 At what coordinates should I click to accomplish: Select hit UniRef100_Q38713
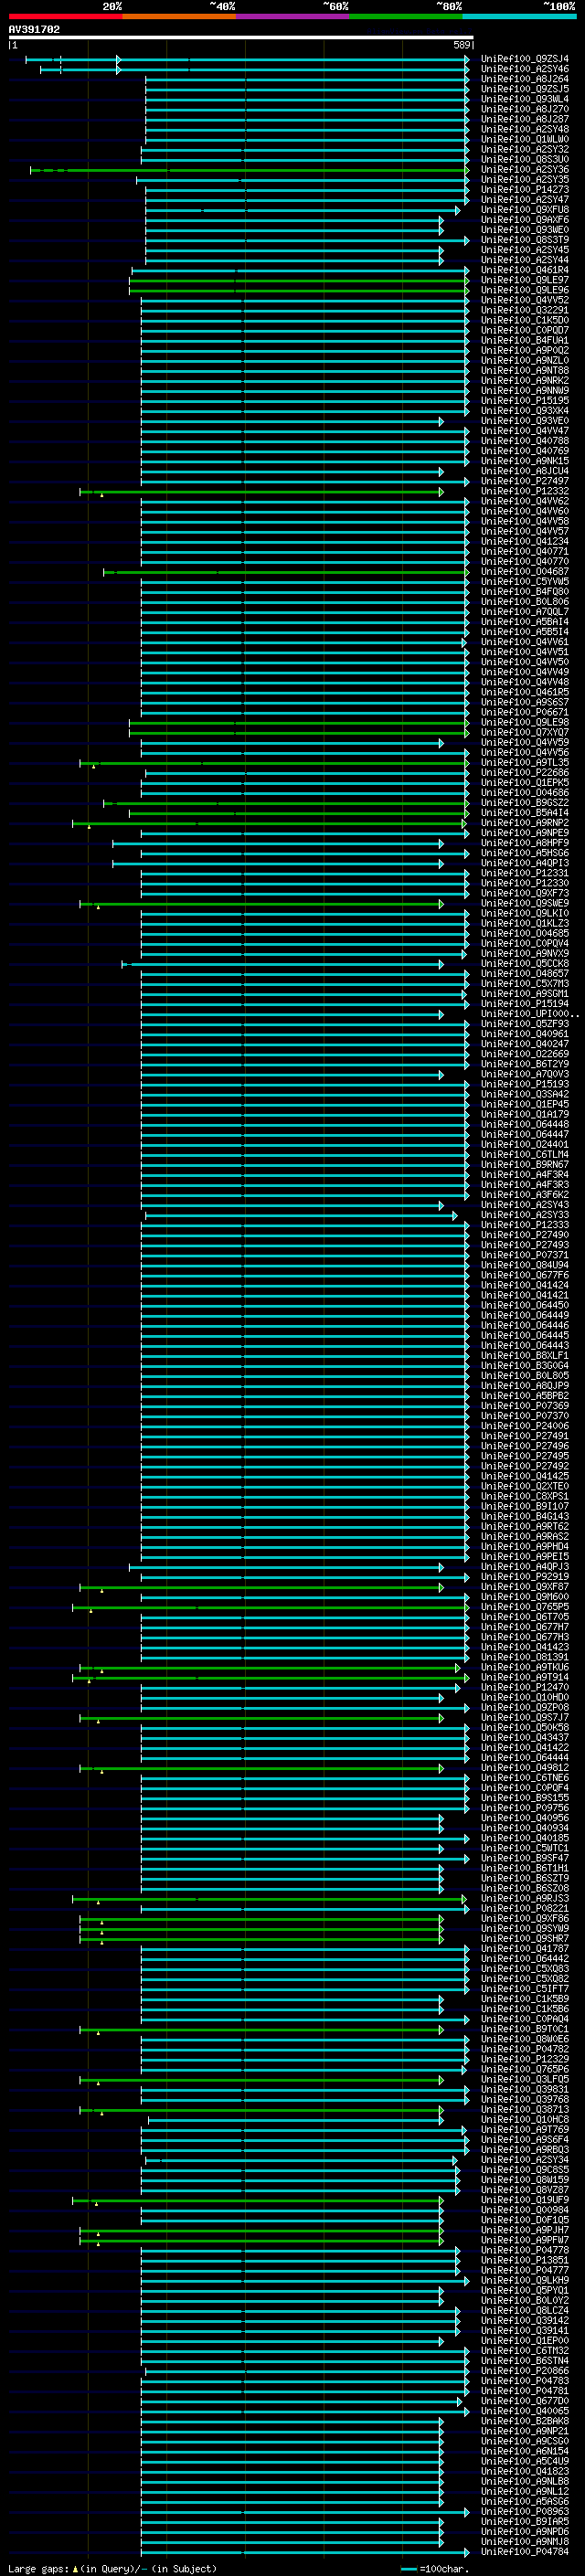point(525,2109)
